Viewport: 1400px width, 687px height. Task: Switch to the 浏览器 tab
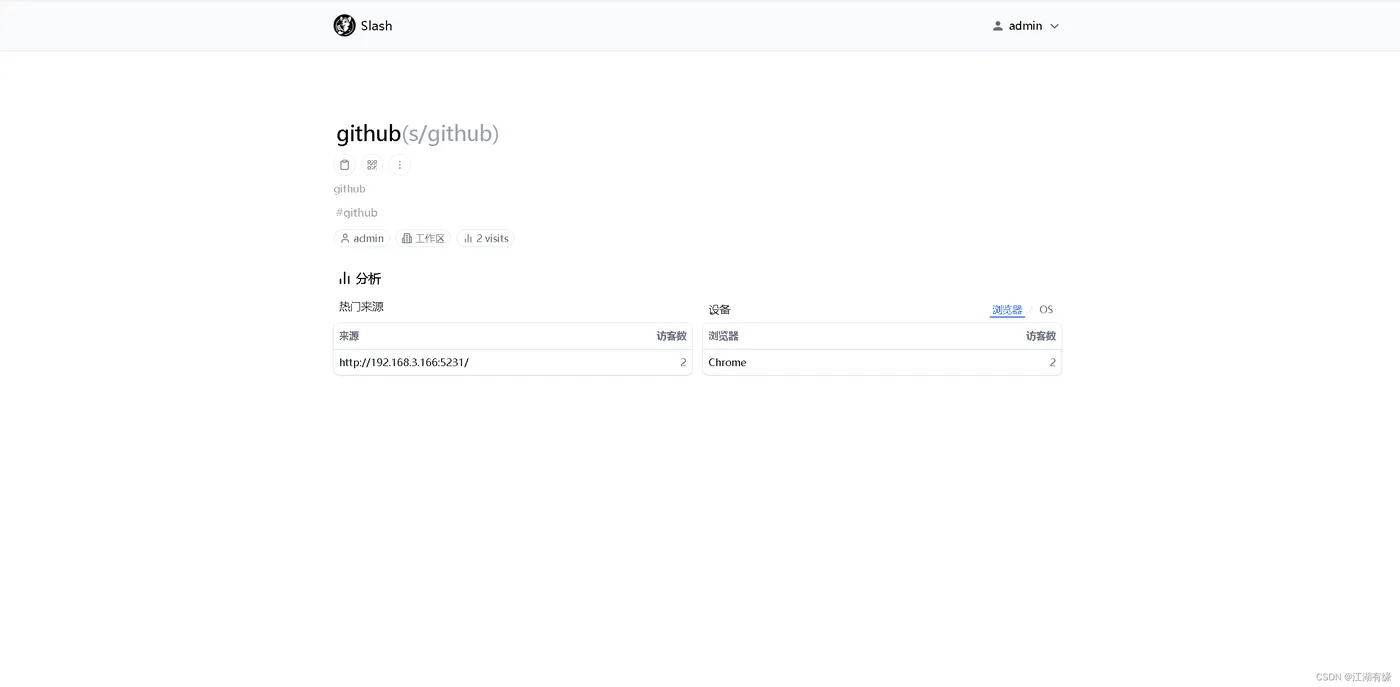(1007, 310)
